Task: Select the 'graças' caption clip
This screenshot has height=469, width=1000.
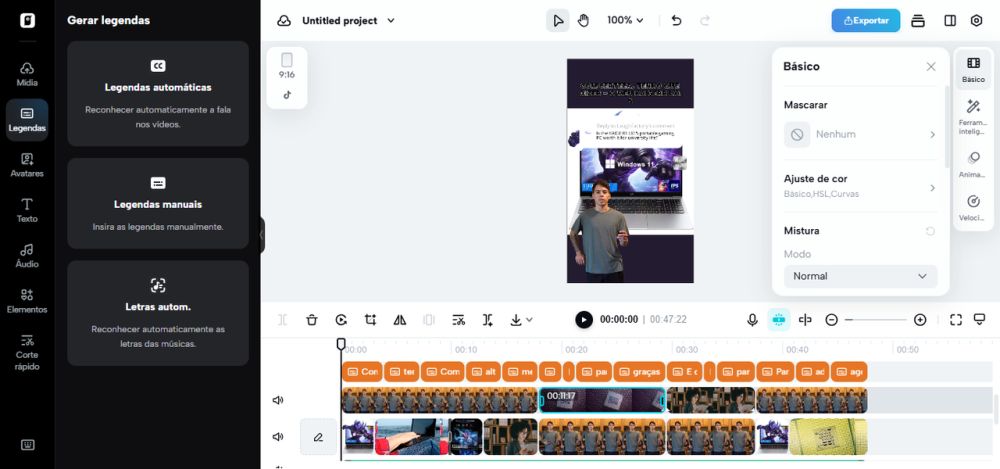Action: [x=640, y=371]
